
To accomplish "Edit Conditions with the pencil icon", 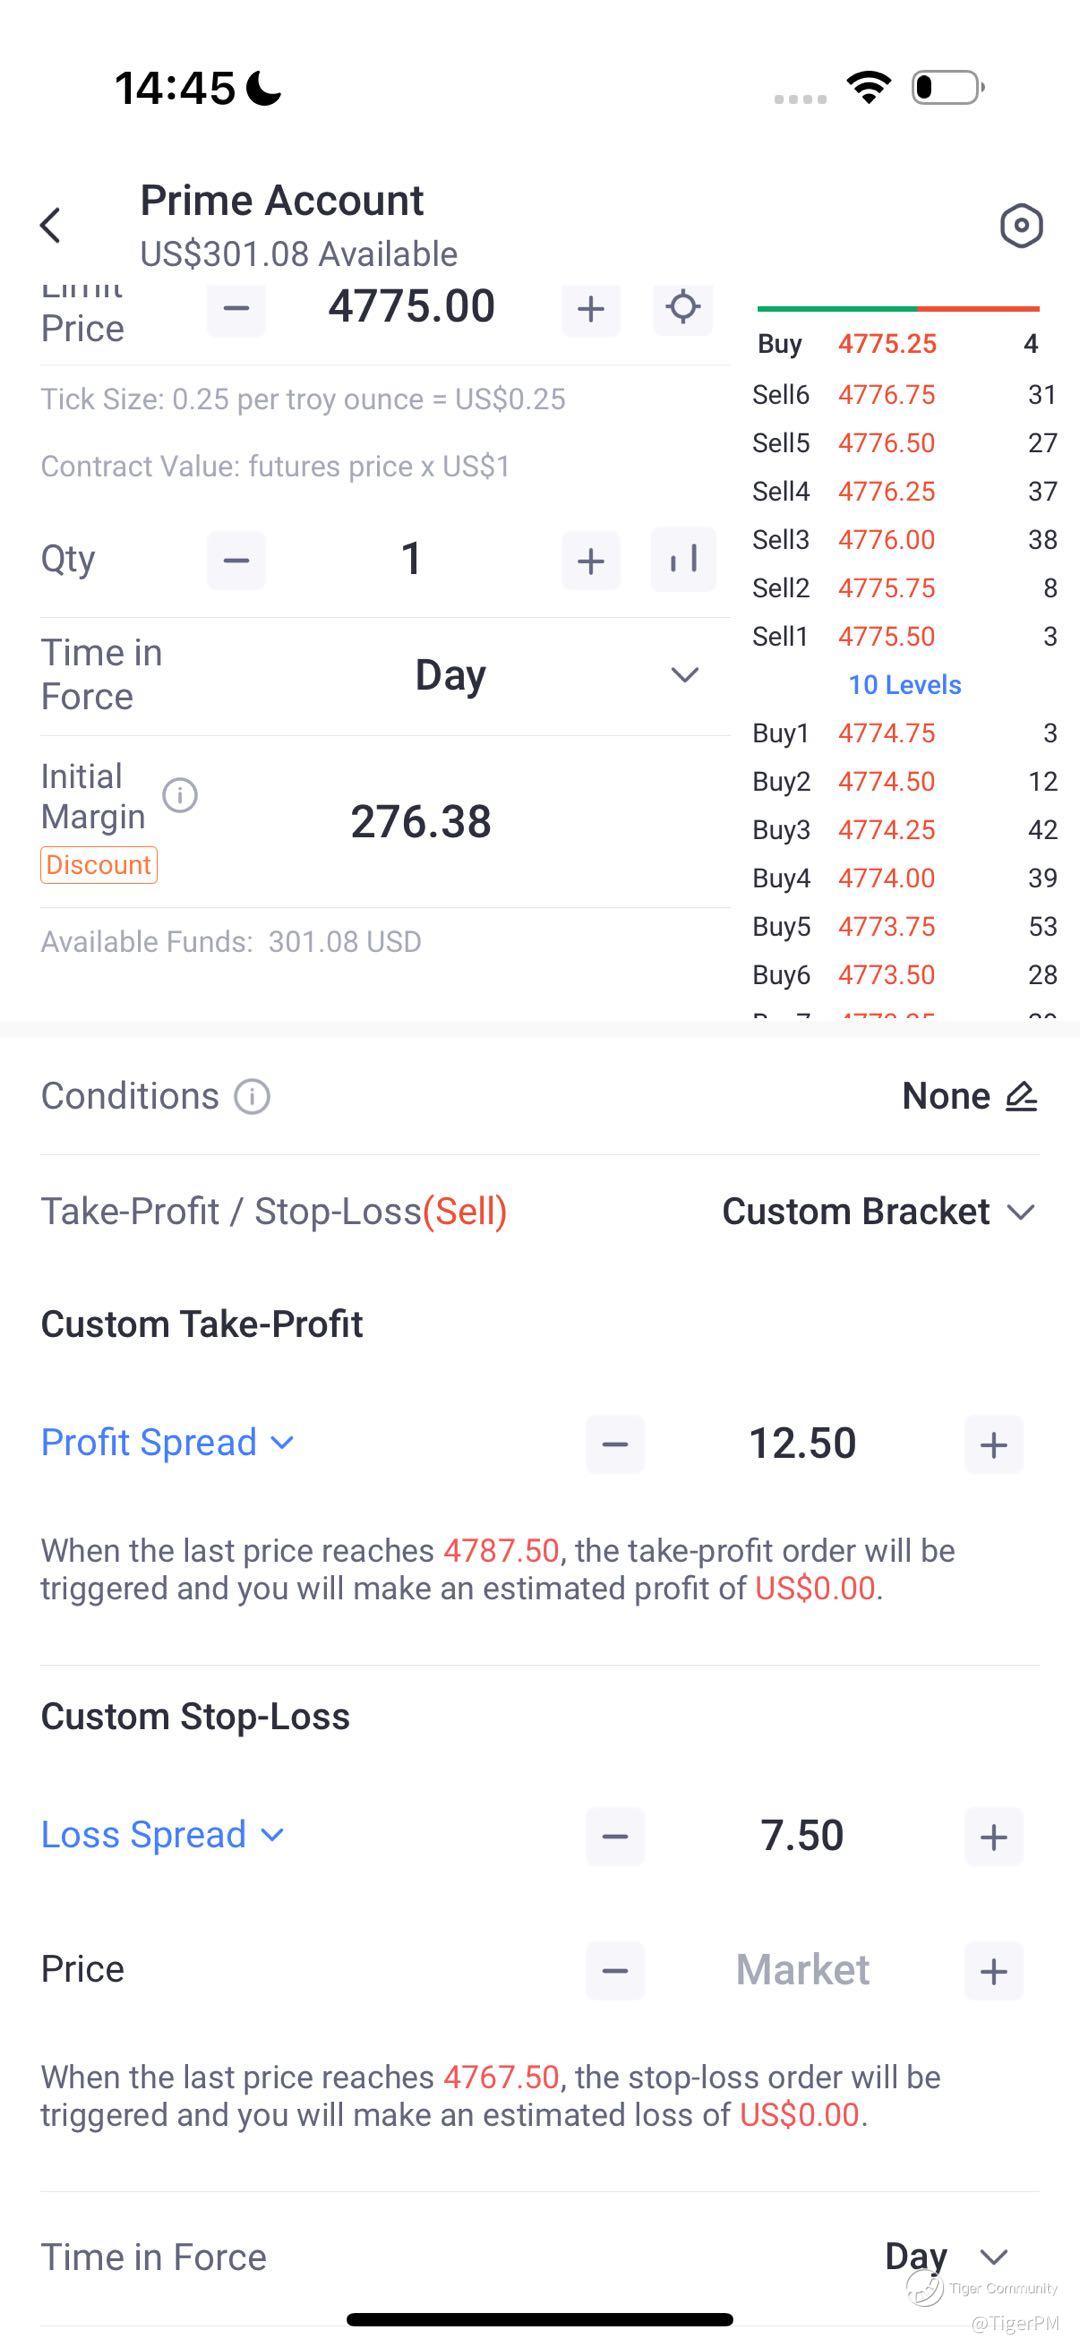I will (1021, 1097).
